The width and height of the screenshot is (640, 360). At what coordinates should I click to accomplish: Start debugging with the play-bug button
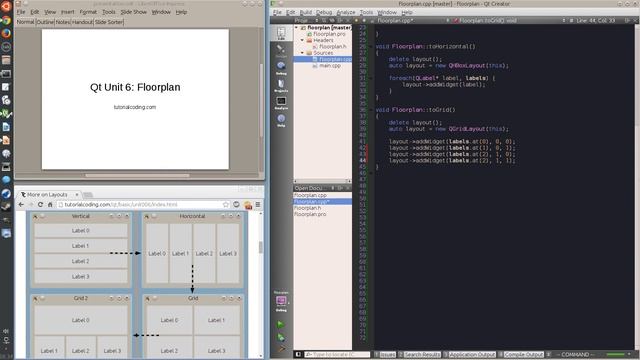[x=281, y=337]
